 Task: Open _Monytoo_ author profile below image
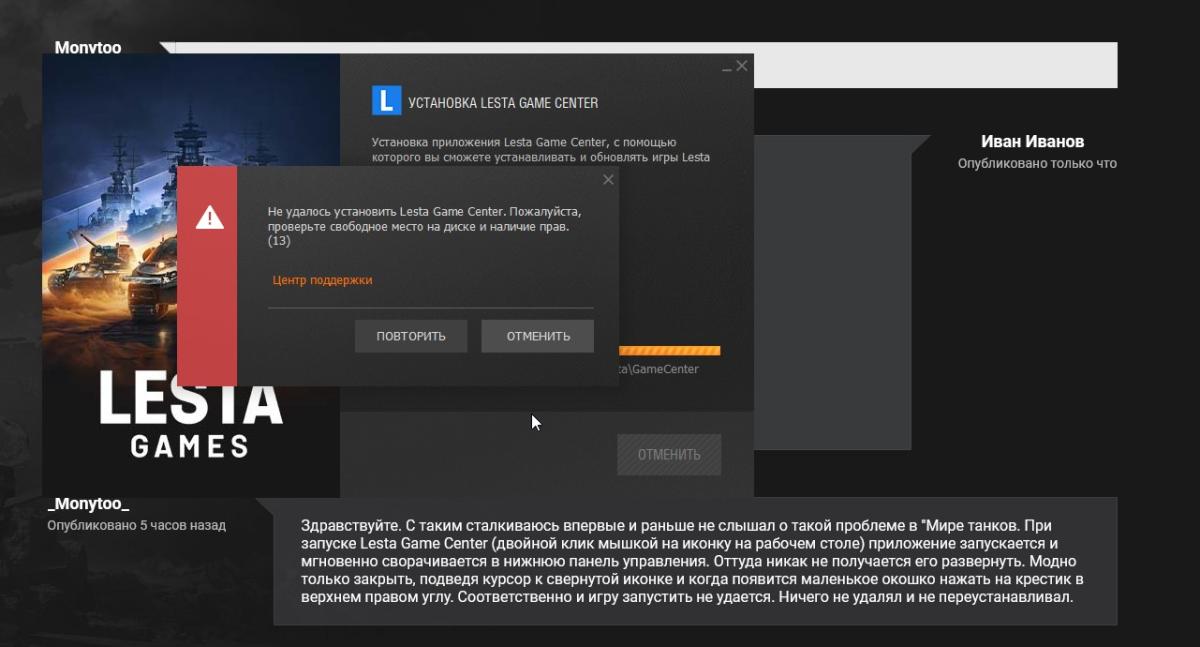click(x=88, y=505)
